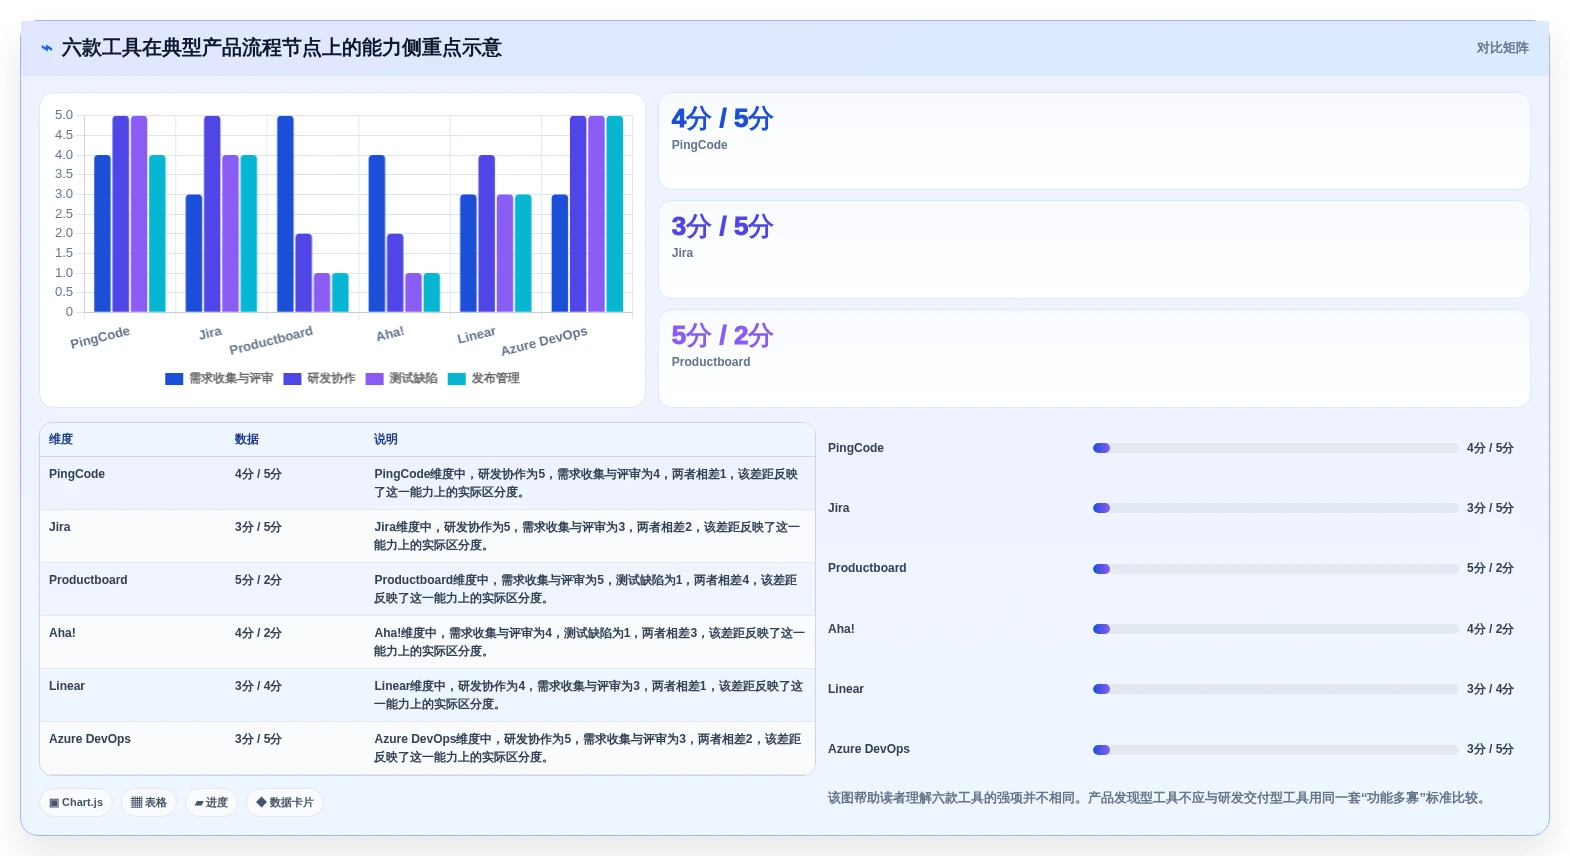Click Productboard's tall 需求收集与评审 bar
This screenshot has height=856, width=1570.
285,214
